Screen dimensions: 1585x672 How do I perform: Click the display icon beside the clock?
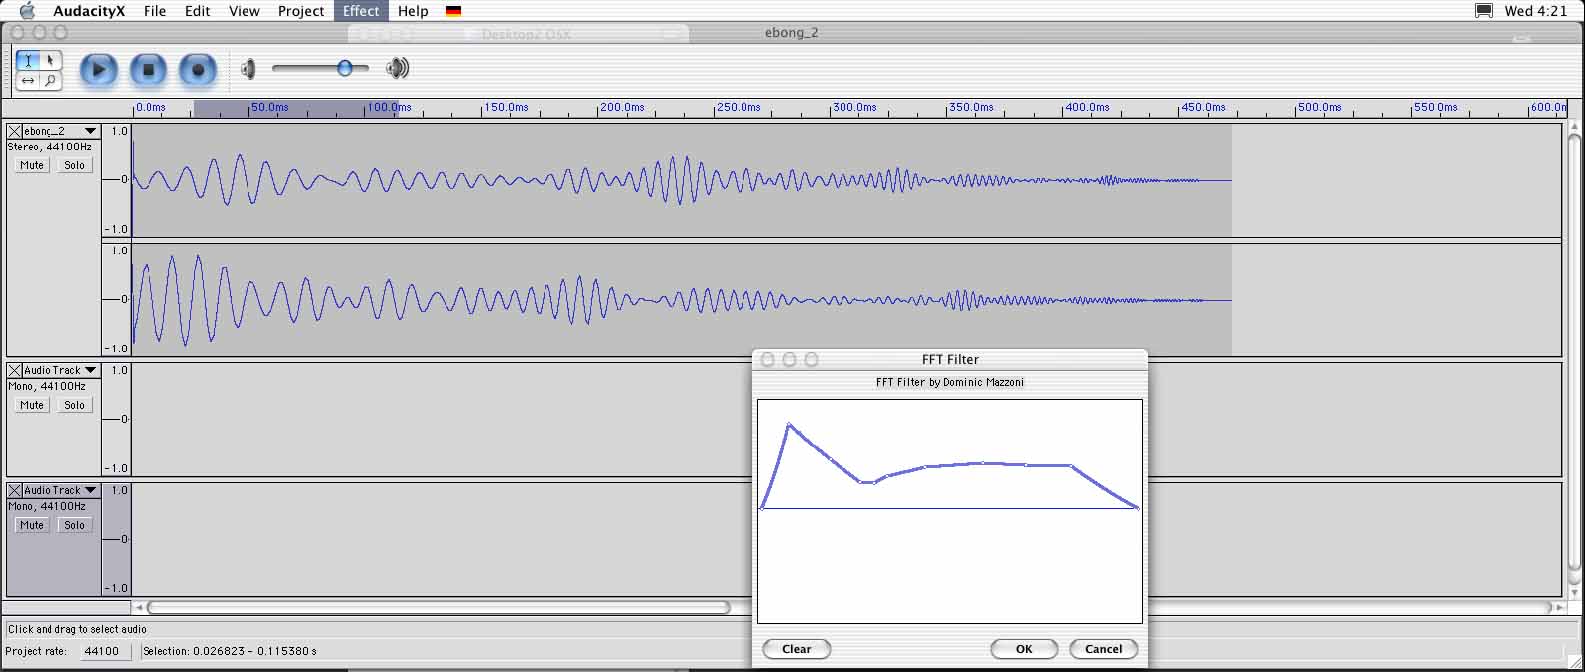click(1484, 11)
